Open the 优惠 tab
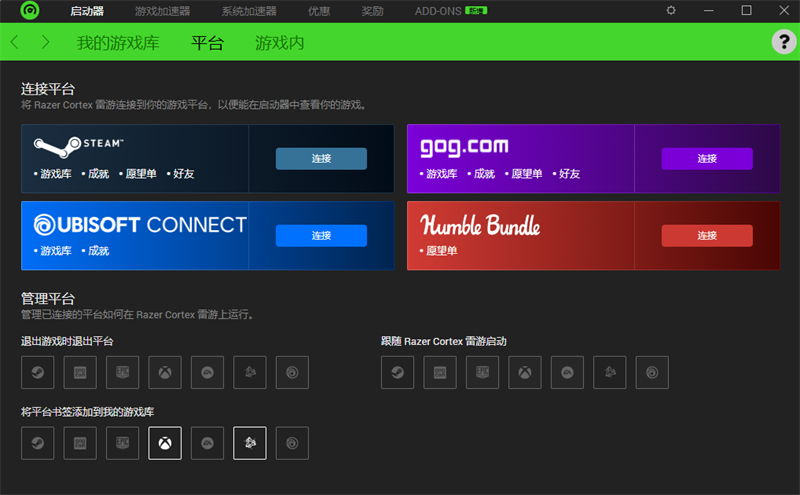 coord(319,11)
